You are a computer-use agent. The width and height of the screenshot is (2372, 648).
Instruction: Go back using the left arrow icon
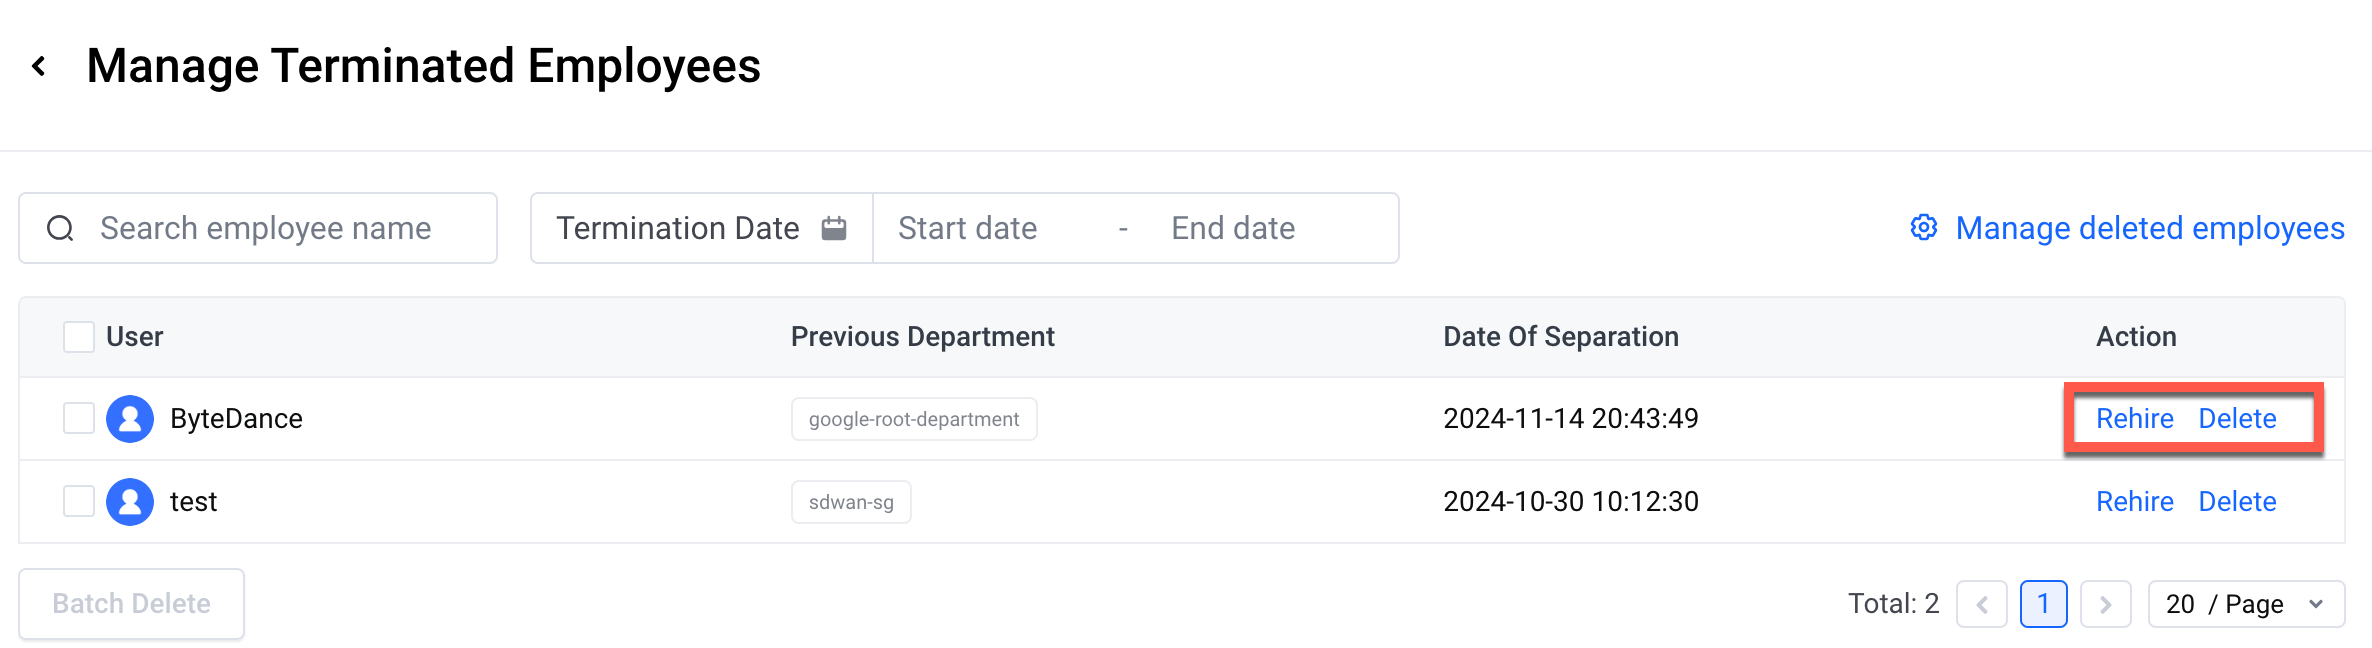[39, 66]
